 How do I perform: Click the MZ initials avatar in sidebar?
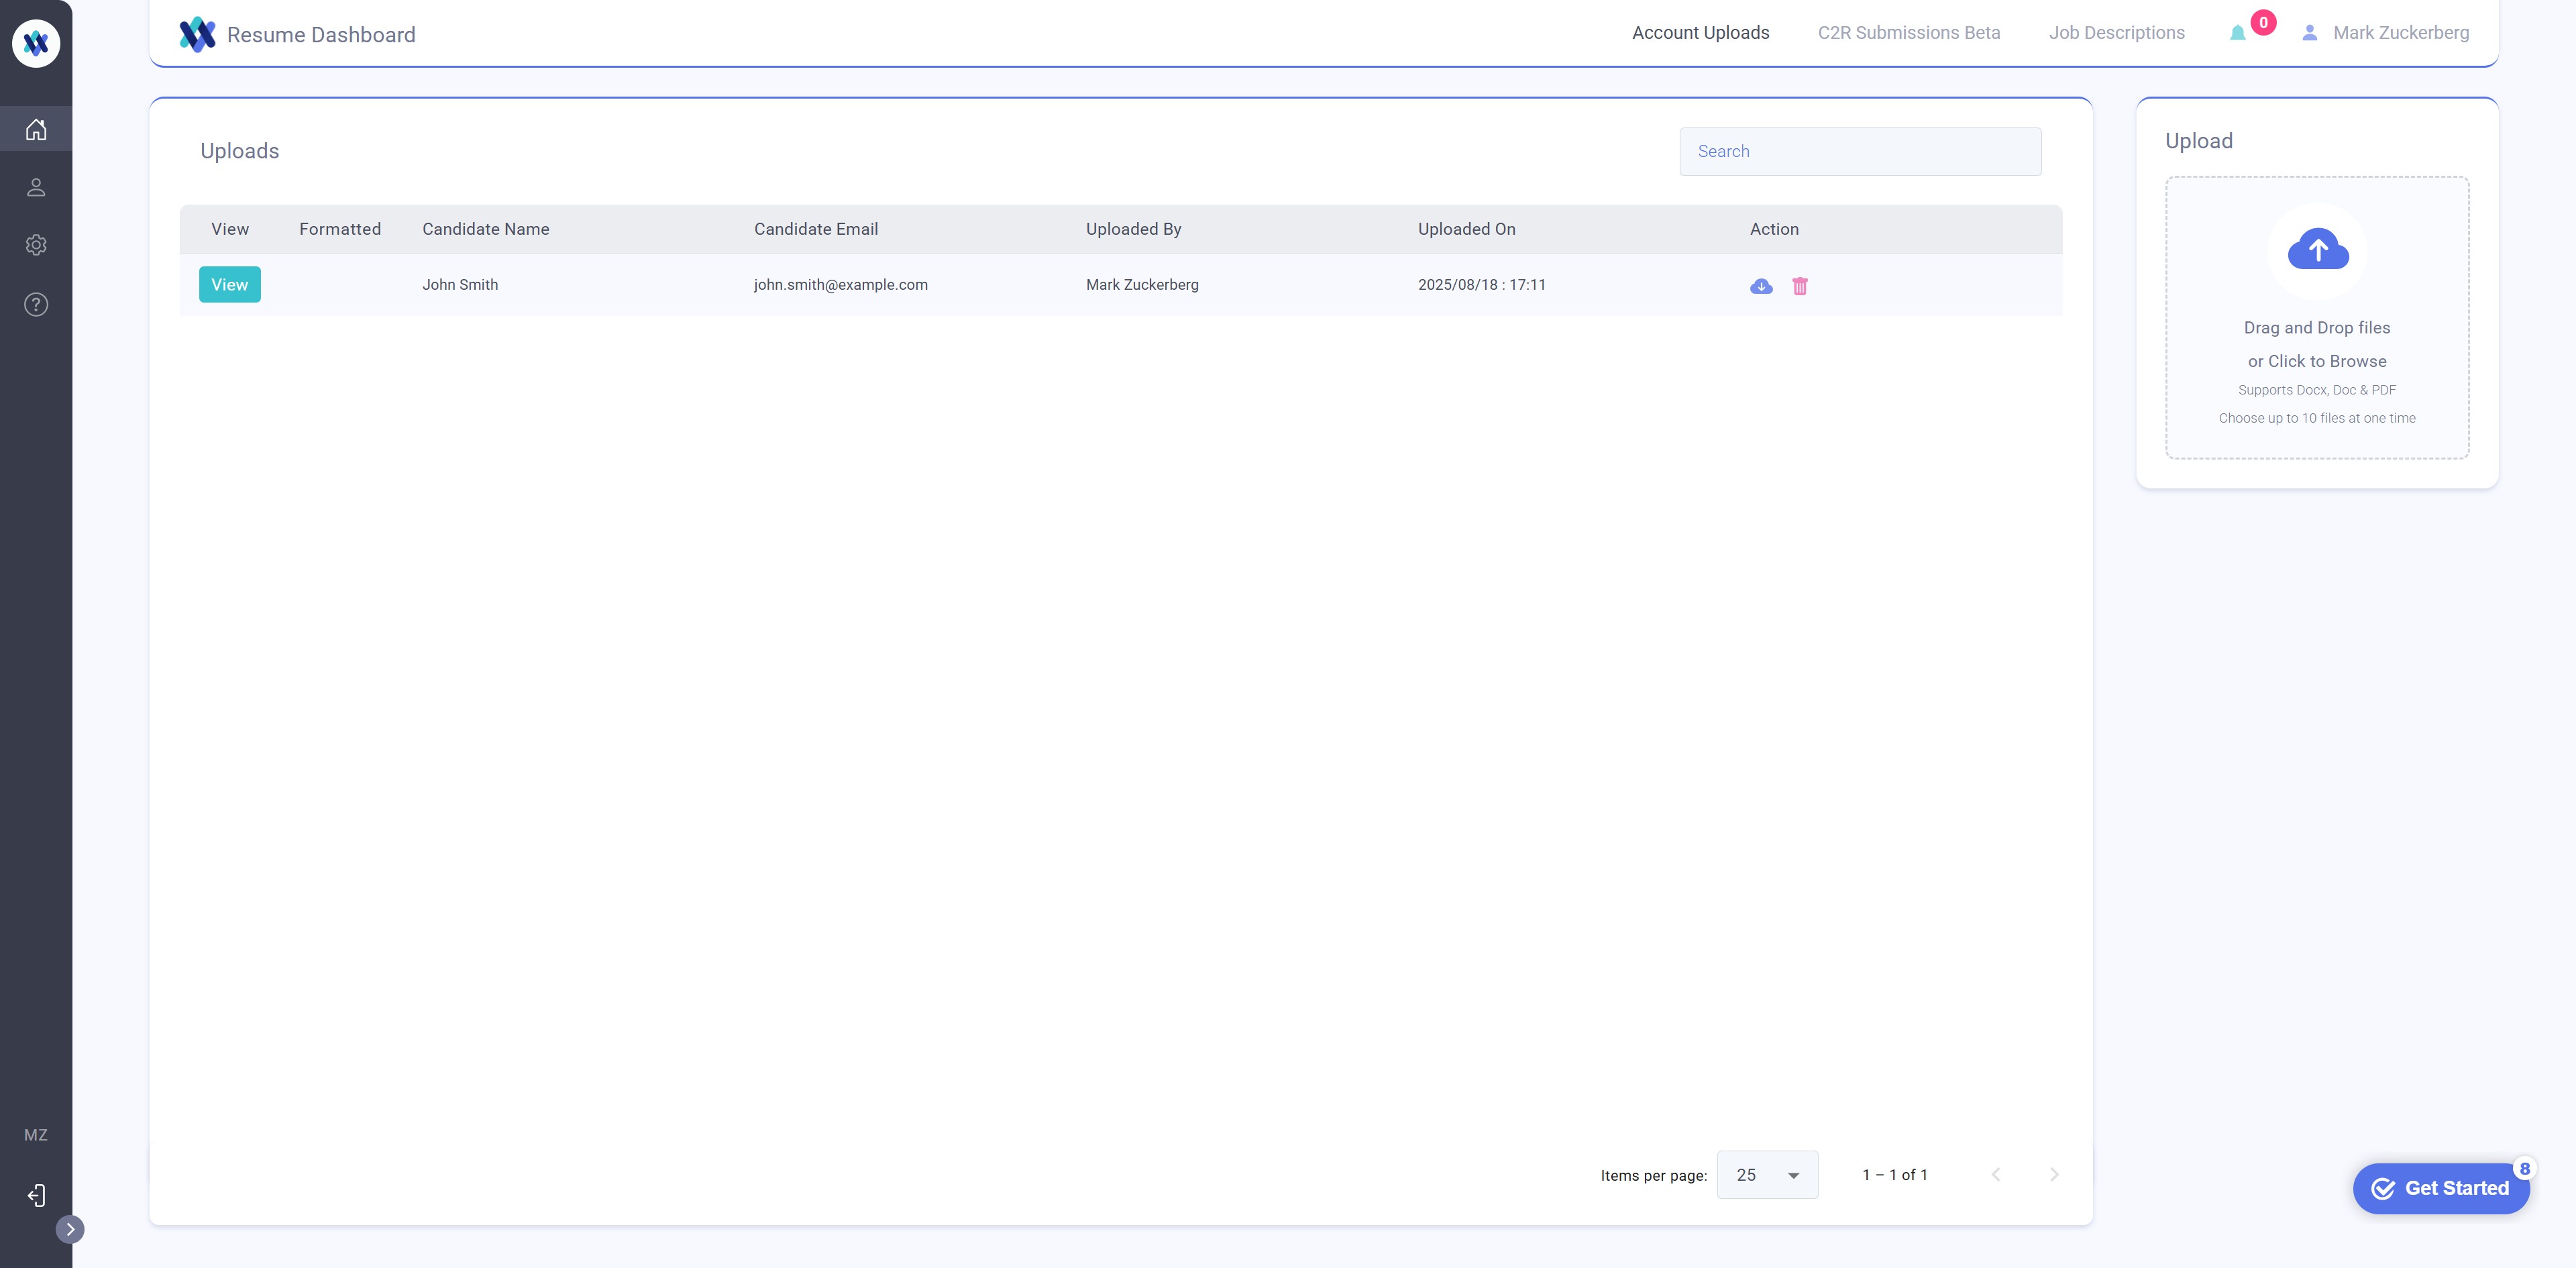click(x=36, y=1135)
